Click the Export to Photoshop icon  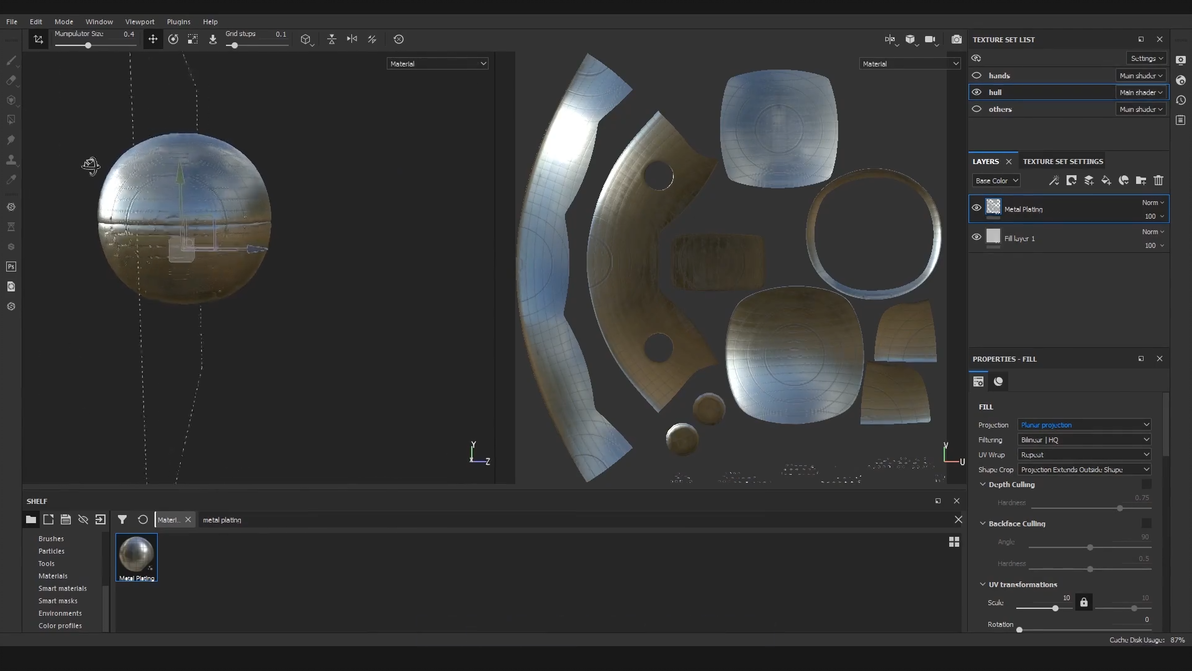click(11, 267)
